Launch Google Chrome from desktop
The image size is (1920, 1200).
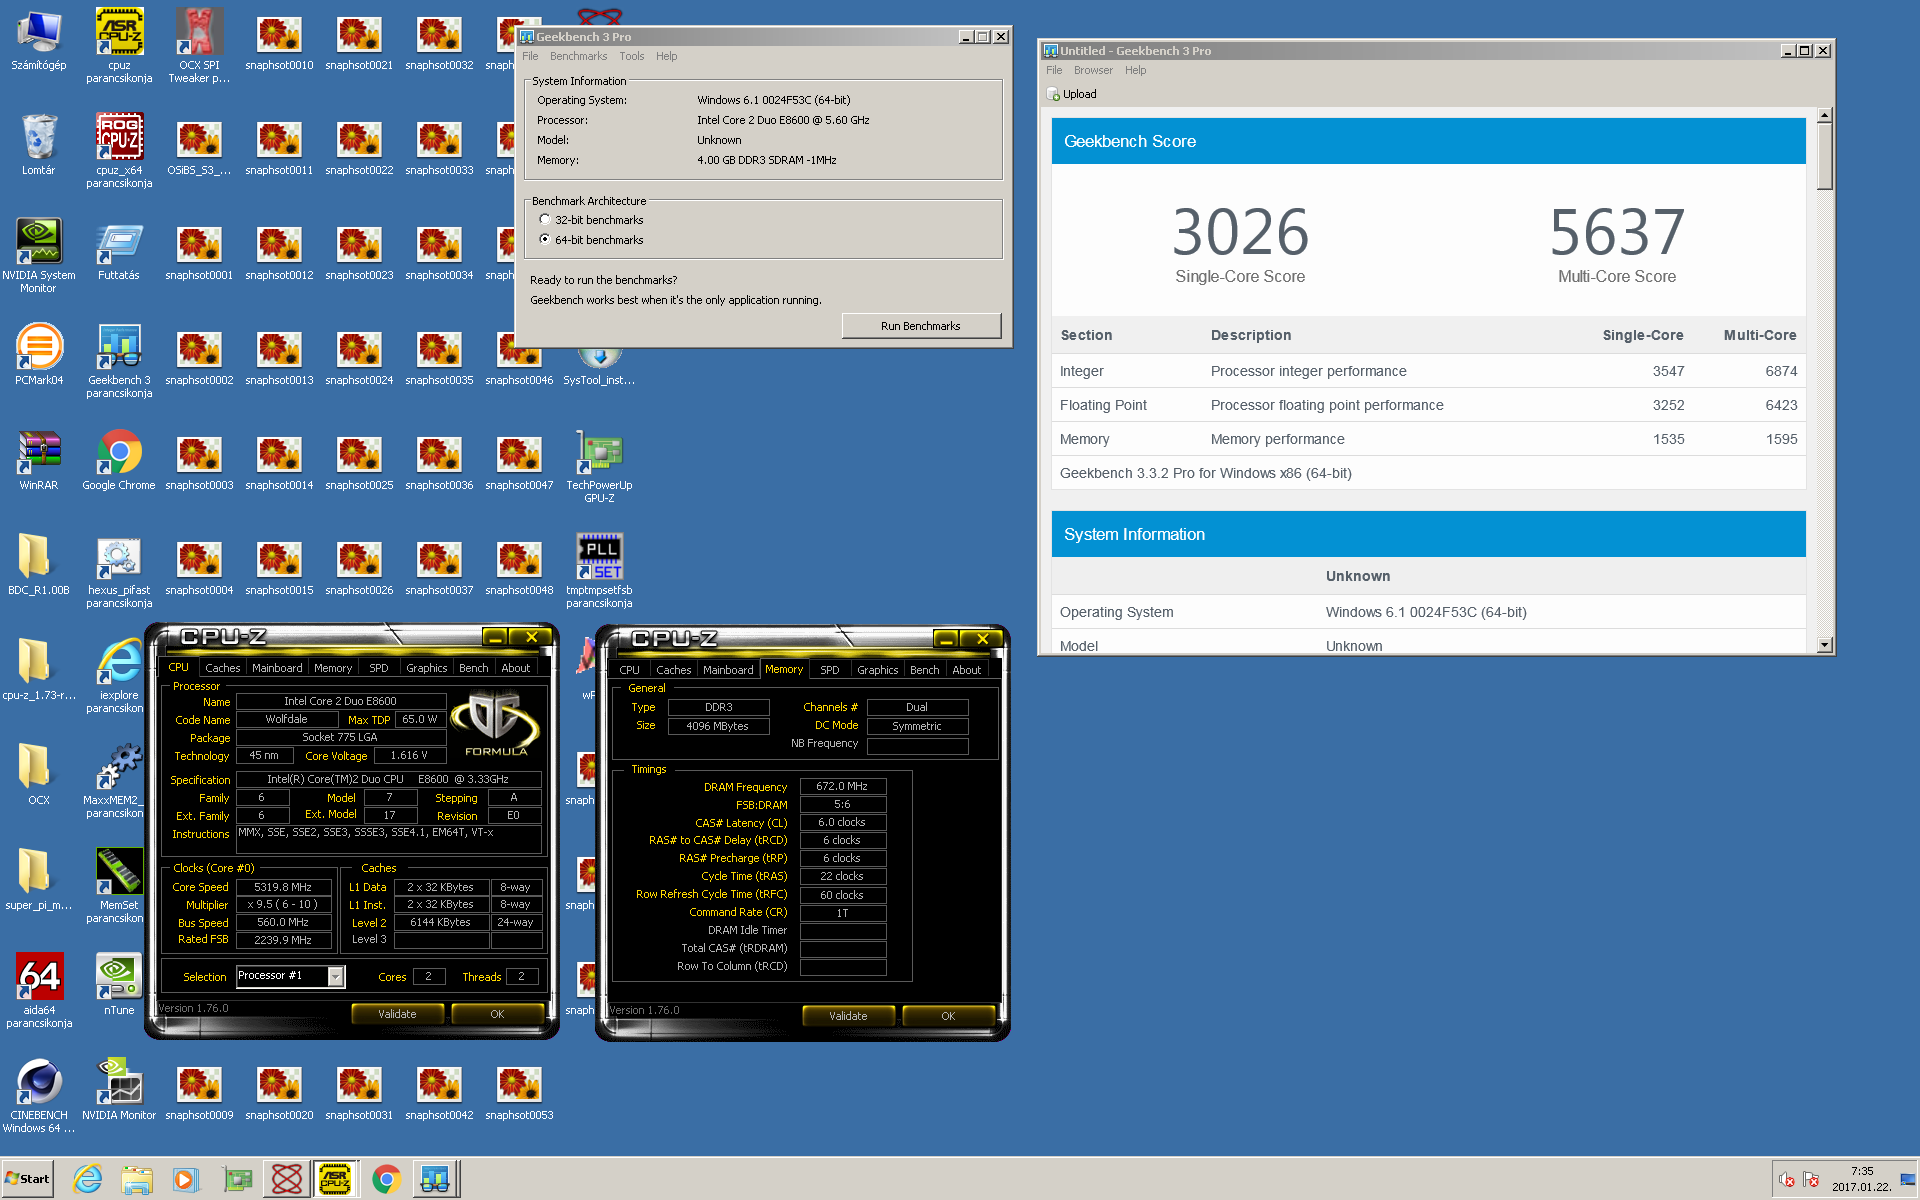coord(119,460)
